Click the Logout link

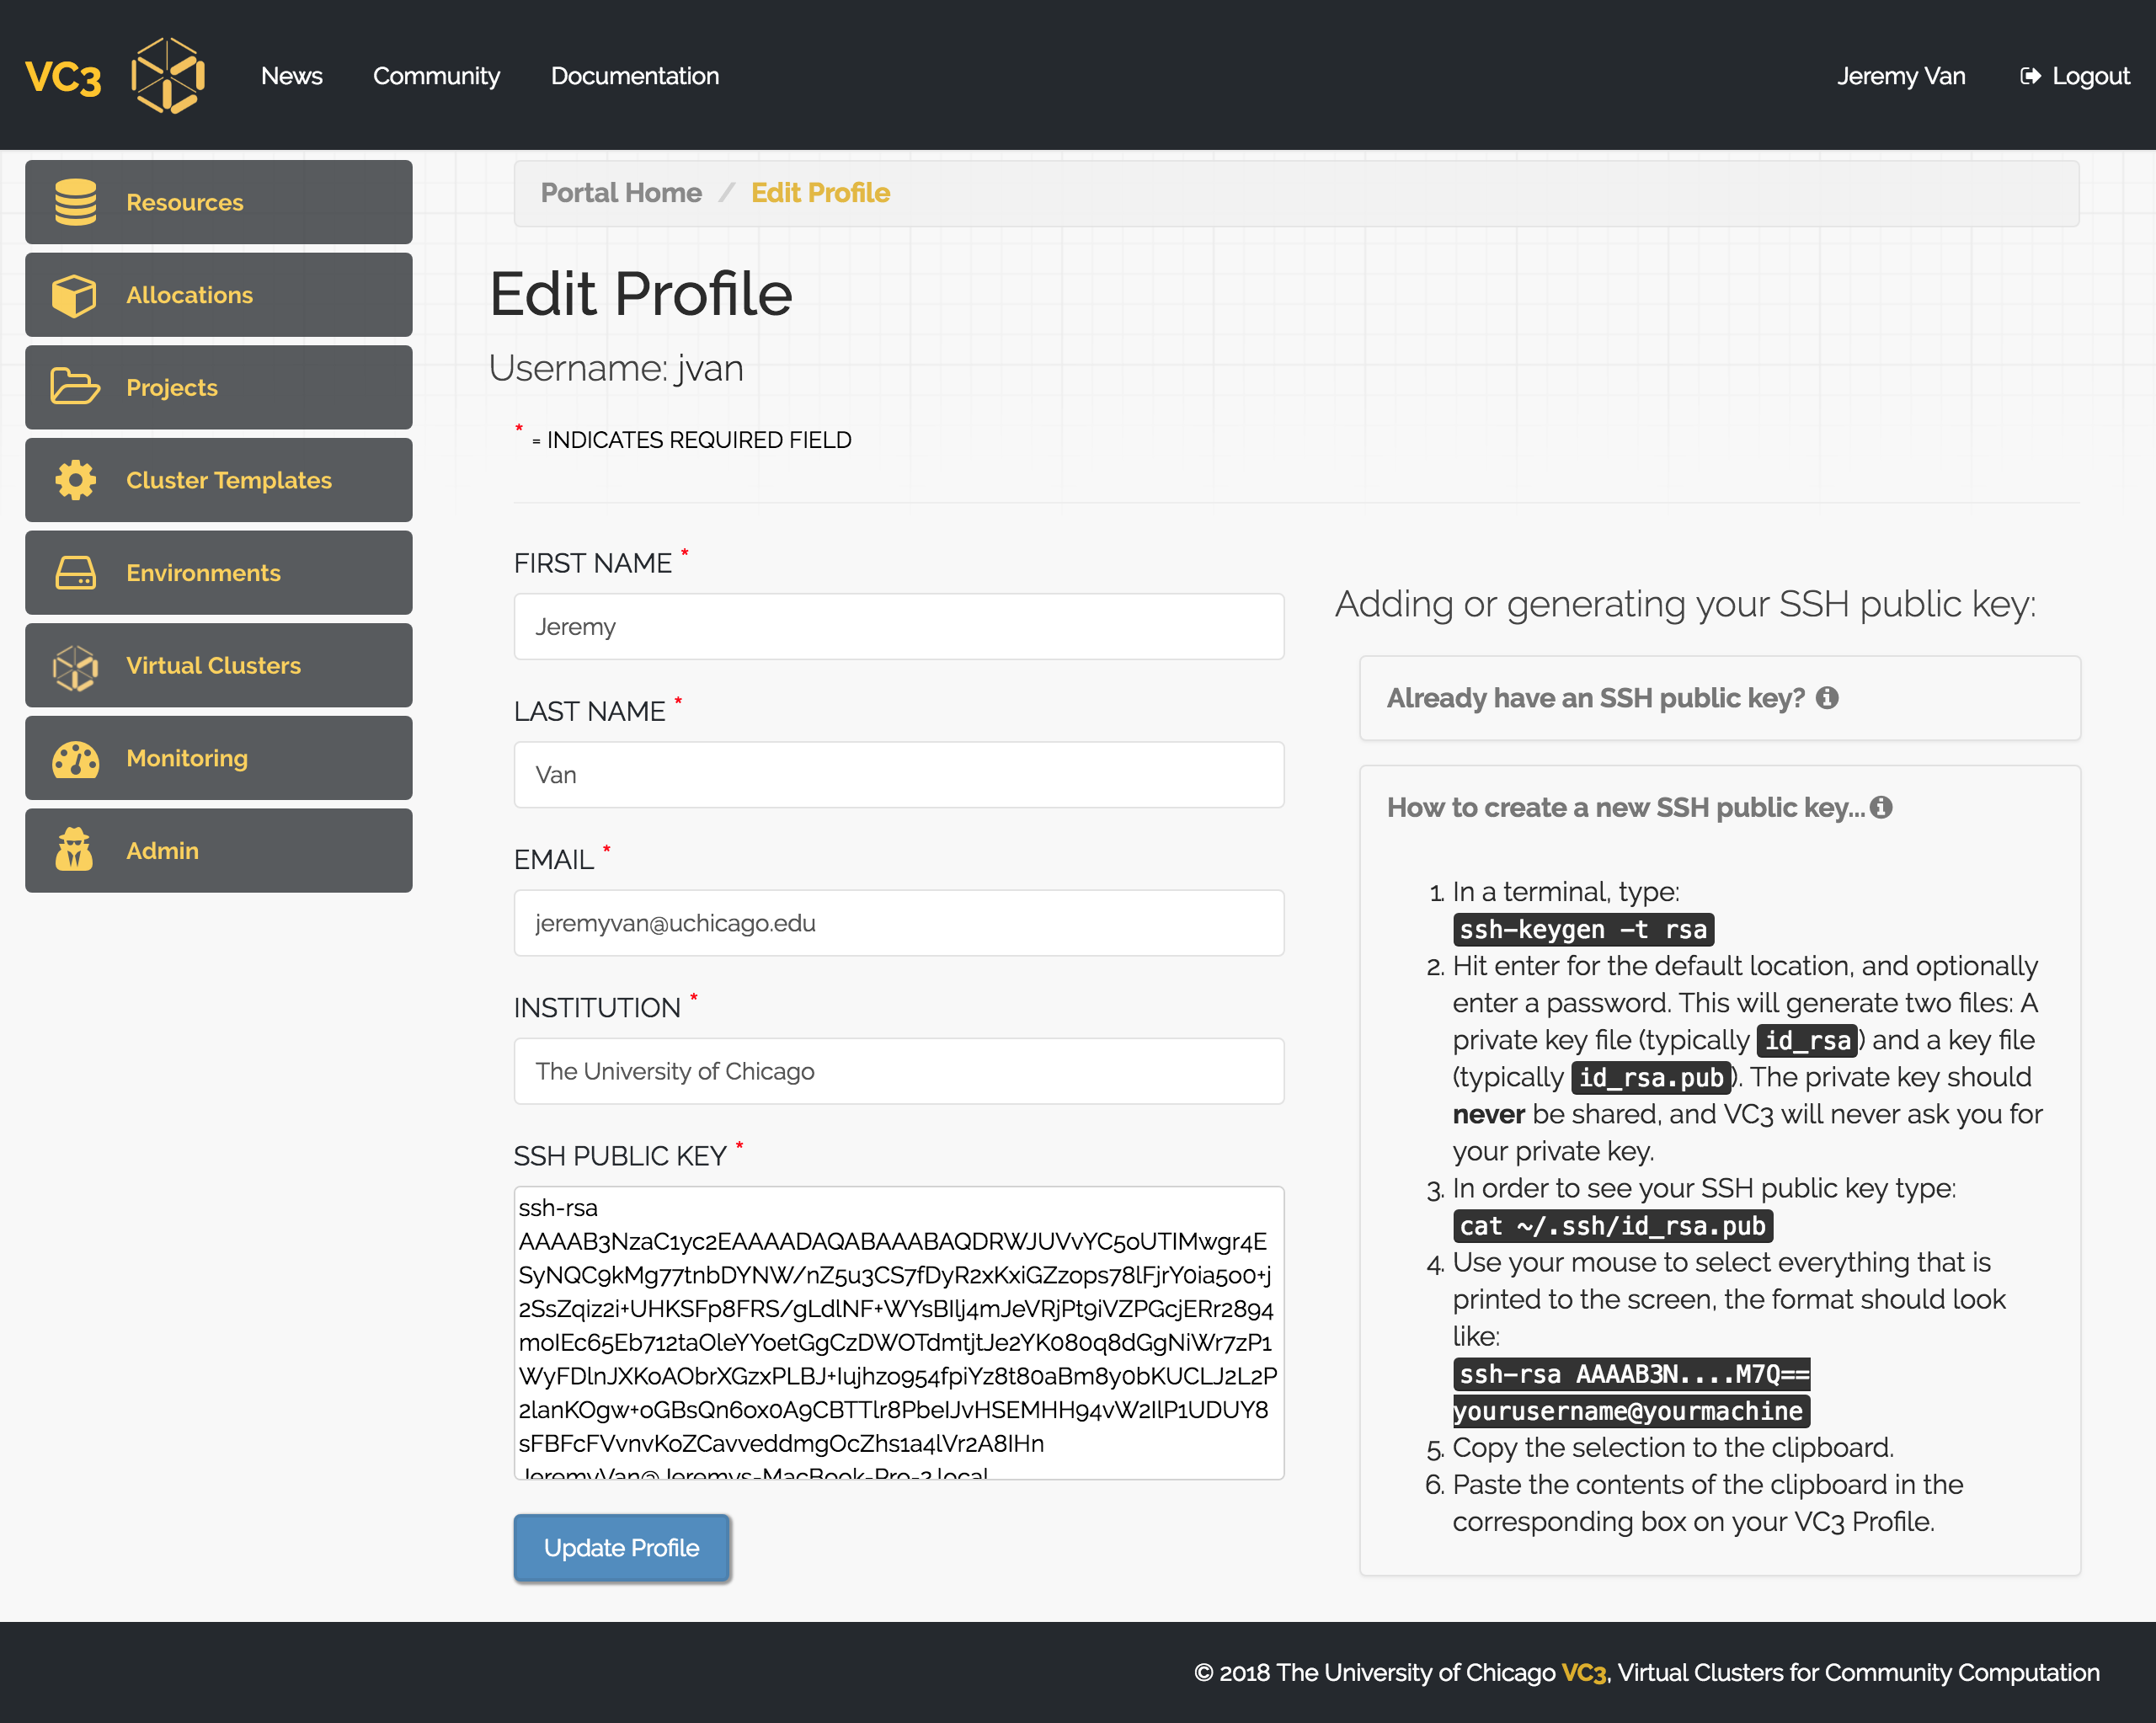pyautogui.click(x=2077, y=76)
